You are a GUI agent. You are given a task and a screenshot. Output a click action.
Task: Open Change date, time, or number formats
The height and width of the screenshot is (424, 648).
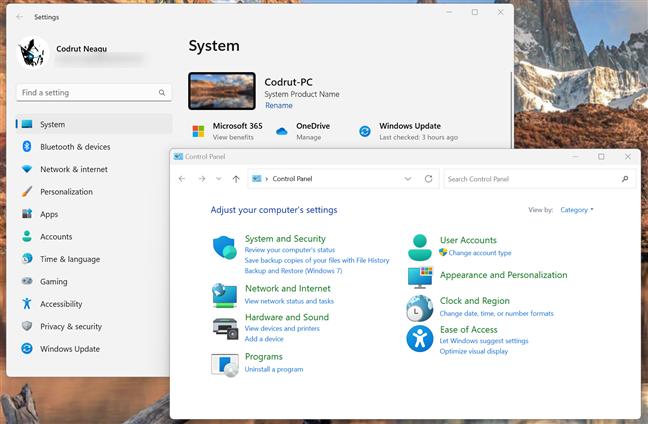pos(497,313)
